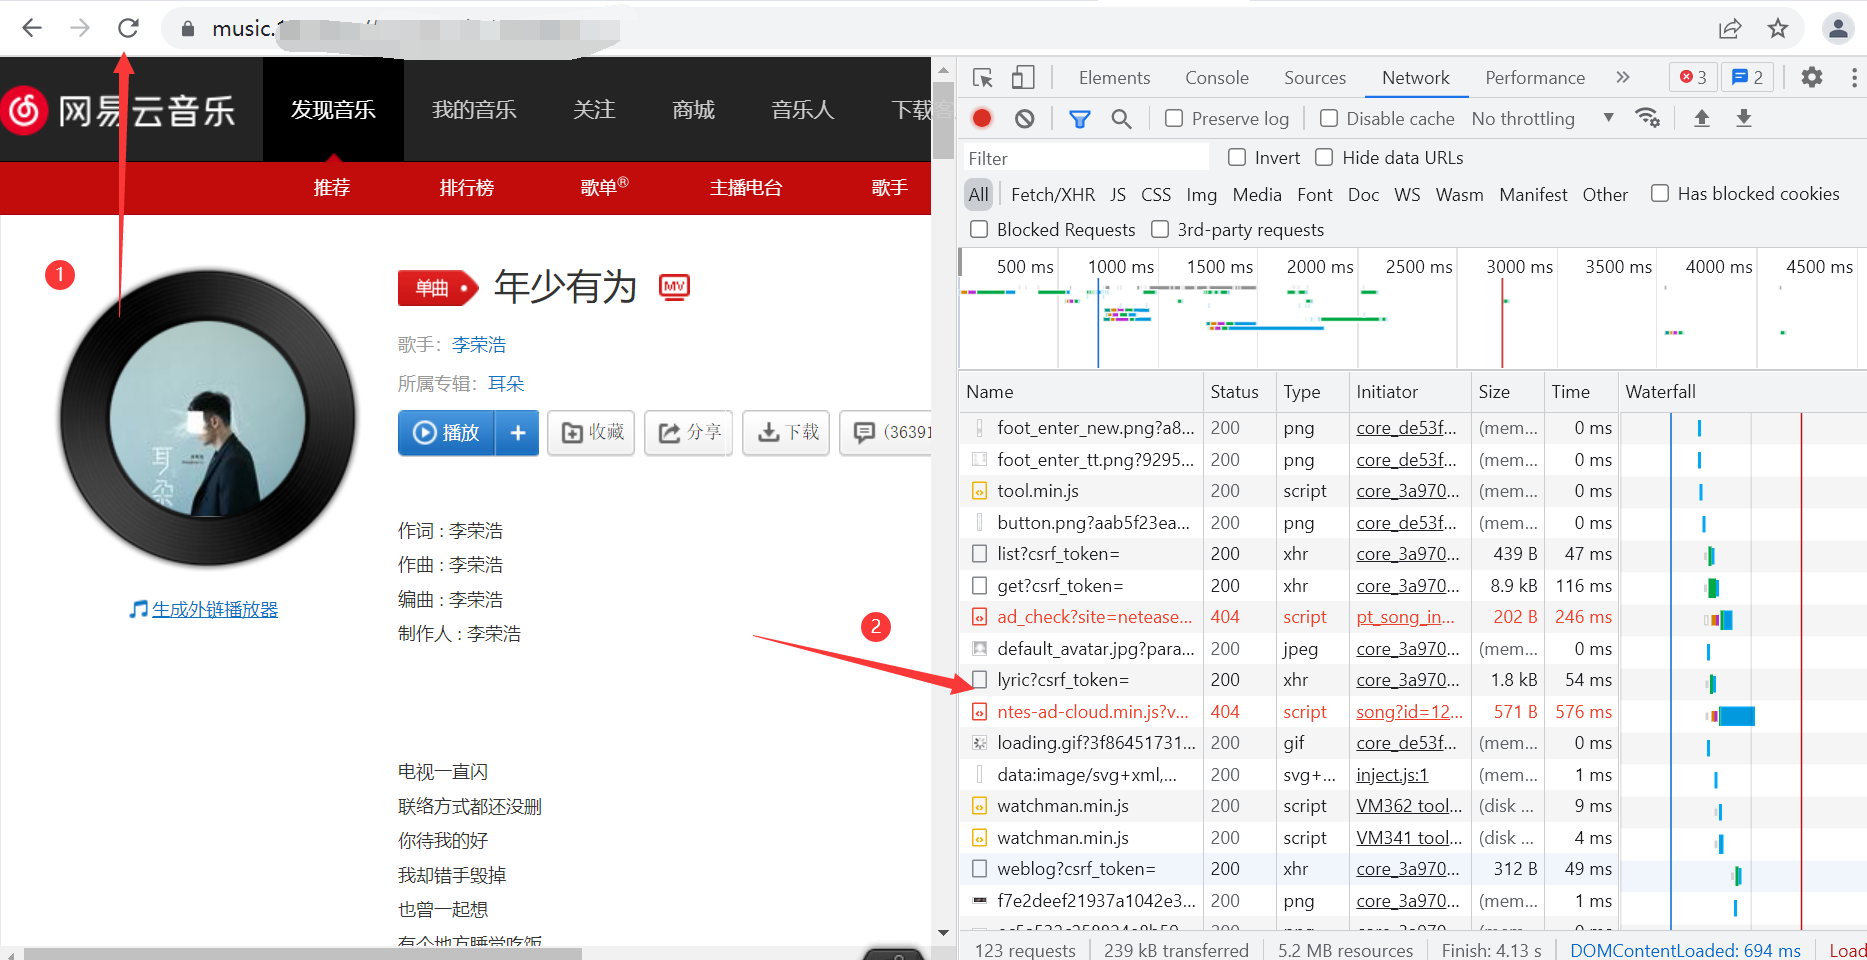
Task: Click the red errors count badge
Action: tap(1693, 77)
